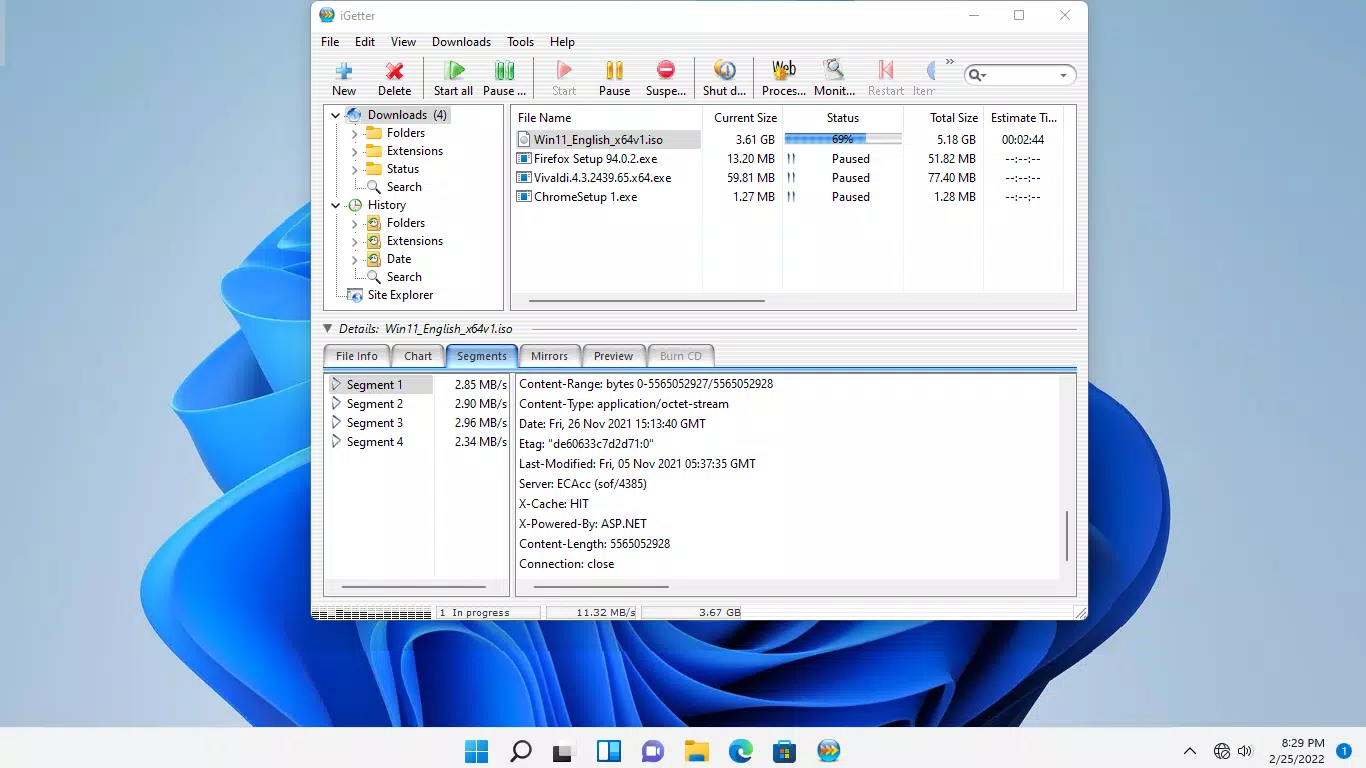The image size is (1366, 768).
Task: Collapse the Details disclosure triangle
Action: tap(328, 328)
